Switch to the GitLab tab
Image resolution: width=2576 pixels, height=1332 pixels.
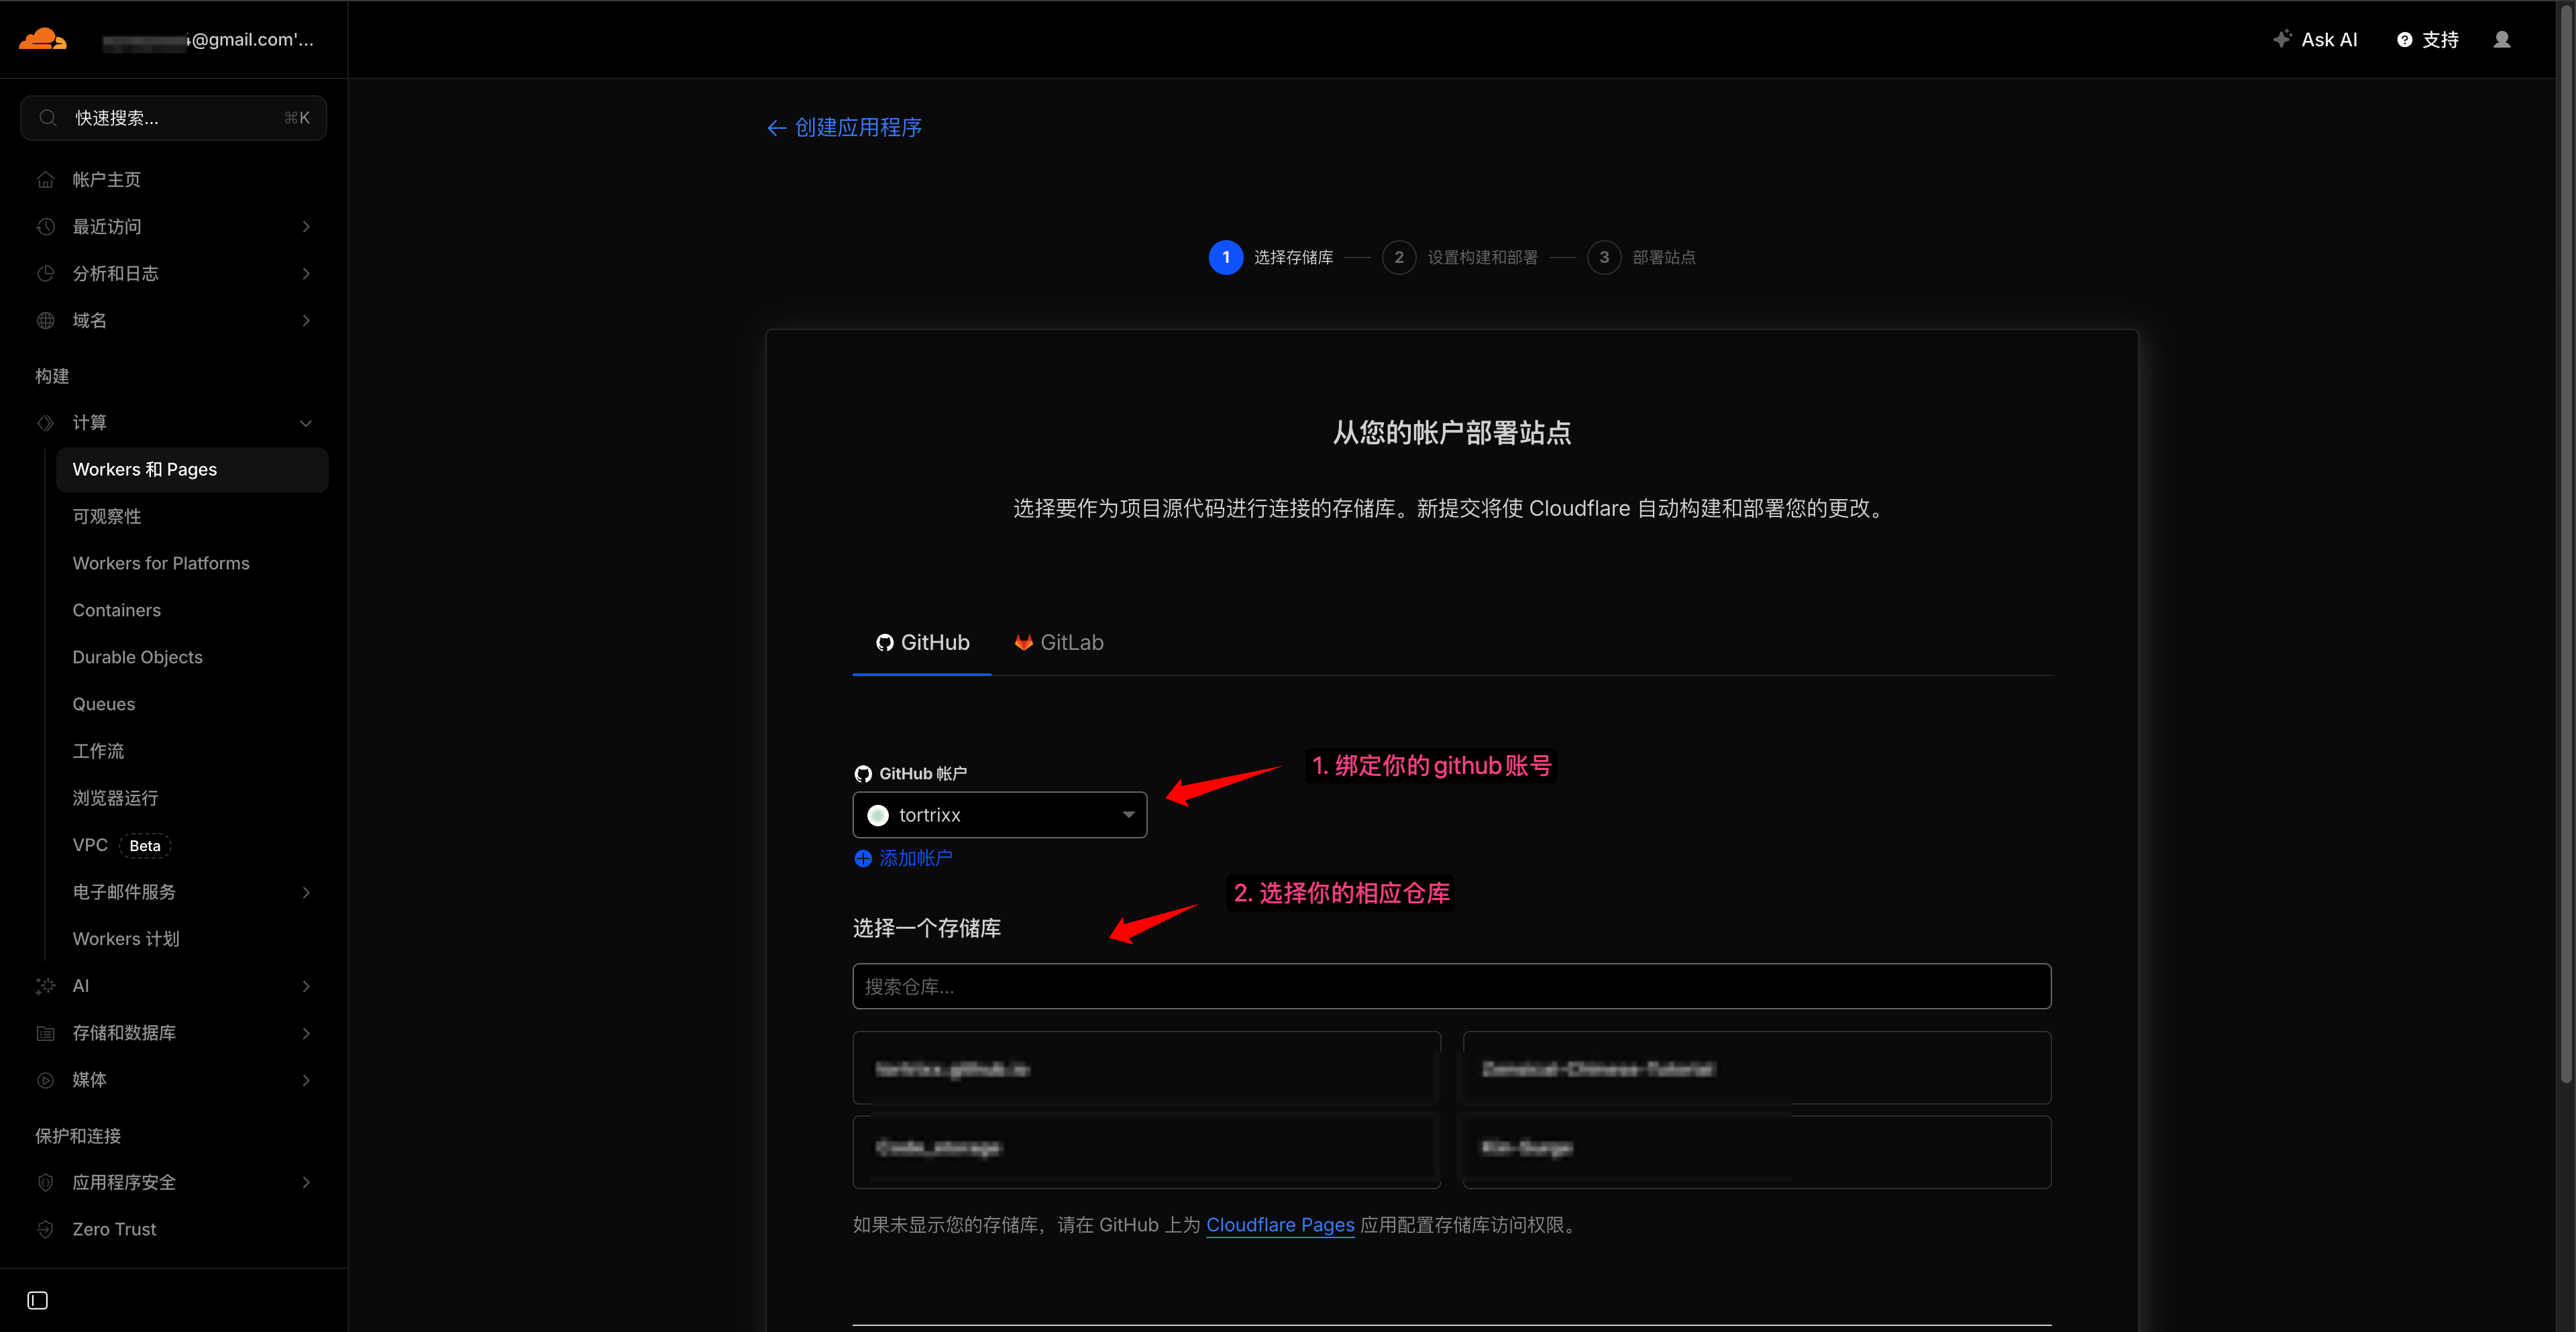coord(1059,643)
